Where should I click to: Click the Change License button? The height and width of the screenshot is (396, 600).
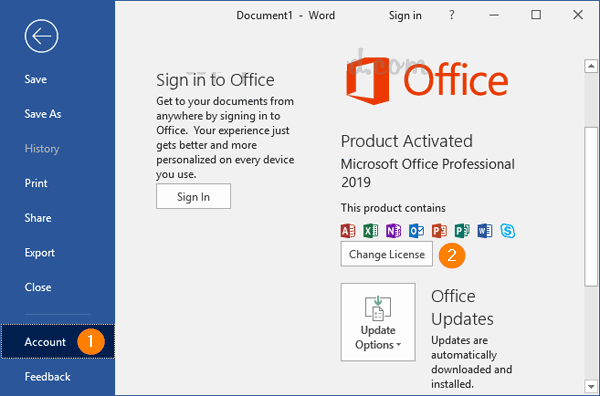coord(387,254)
